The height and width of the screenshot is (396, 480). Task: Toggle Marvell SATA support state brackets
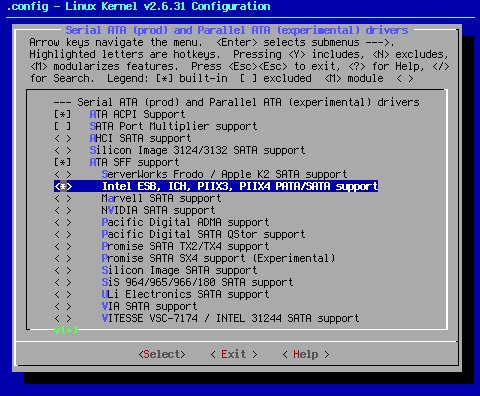click(x=63, y=198)
